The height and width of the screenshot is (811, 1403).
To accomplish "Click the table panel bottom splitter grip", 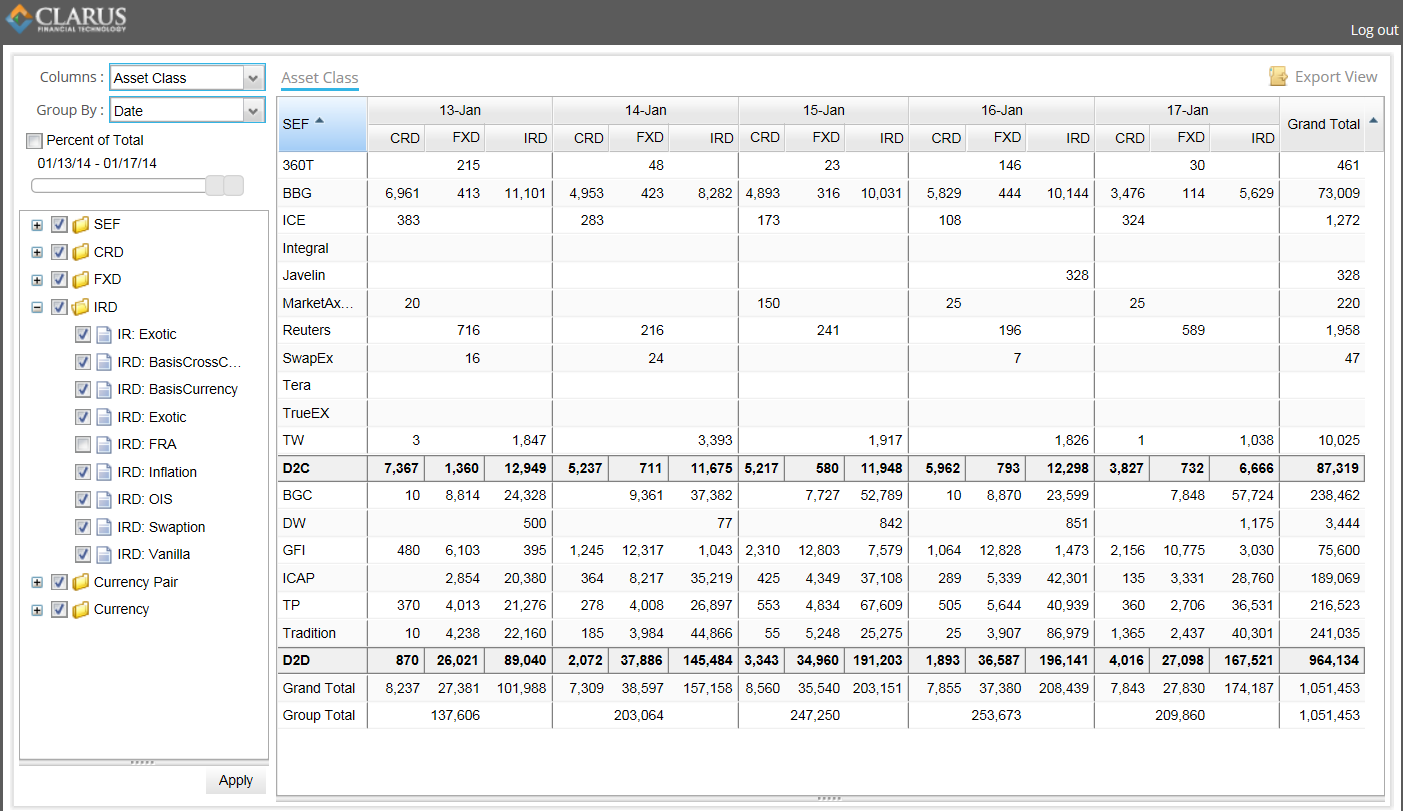I will [x=830, y=798].
